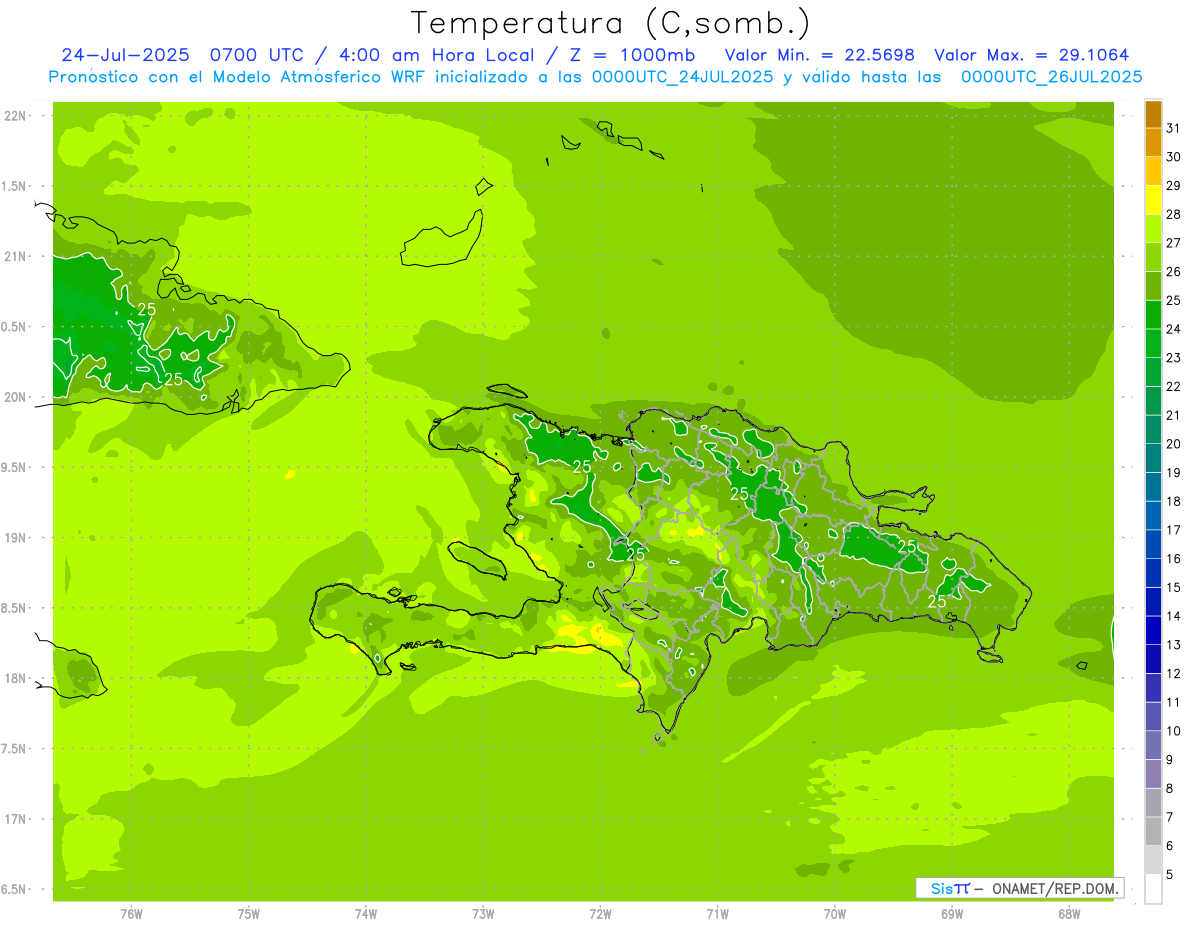
Task: Select the "Z = 1000mb" level text
Action: [x=635, y=55]
